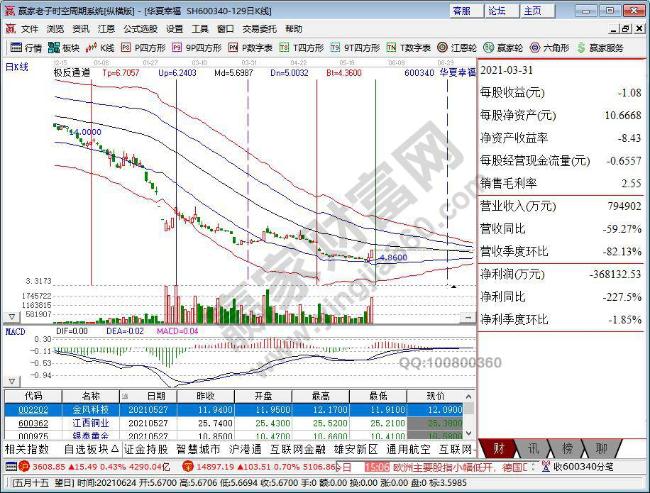
Task: Switch to the 讯 news tab
Action: (533, 449)
